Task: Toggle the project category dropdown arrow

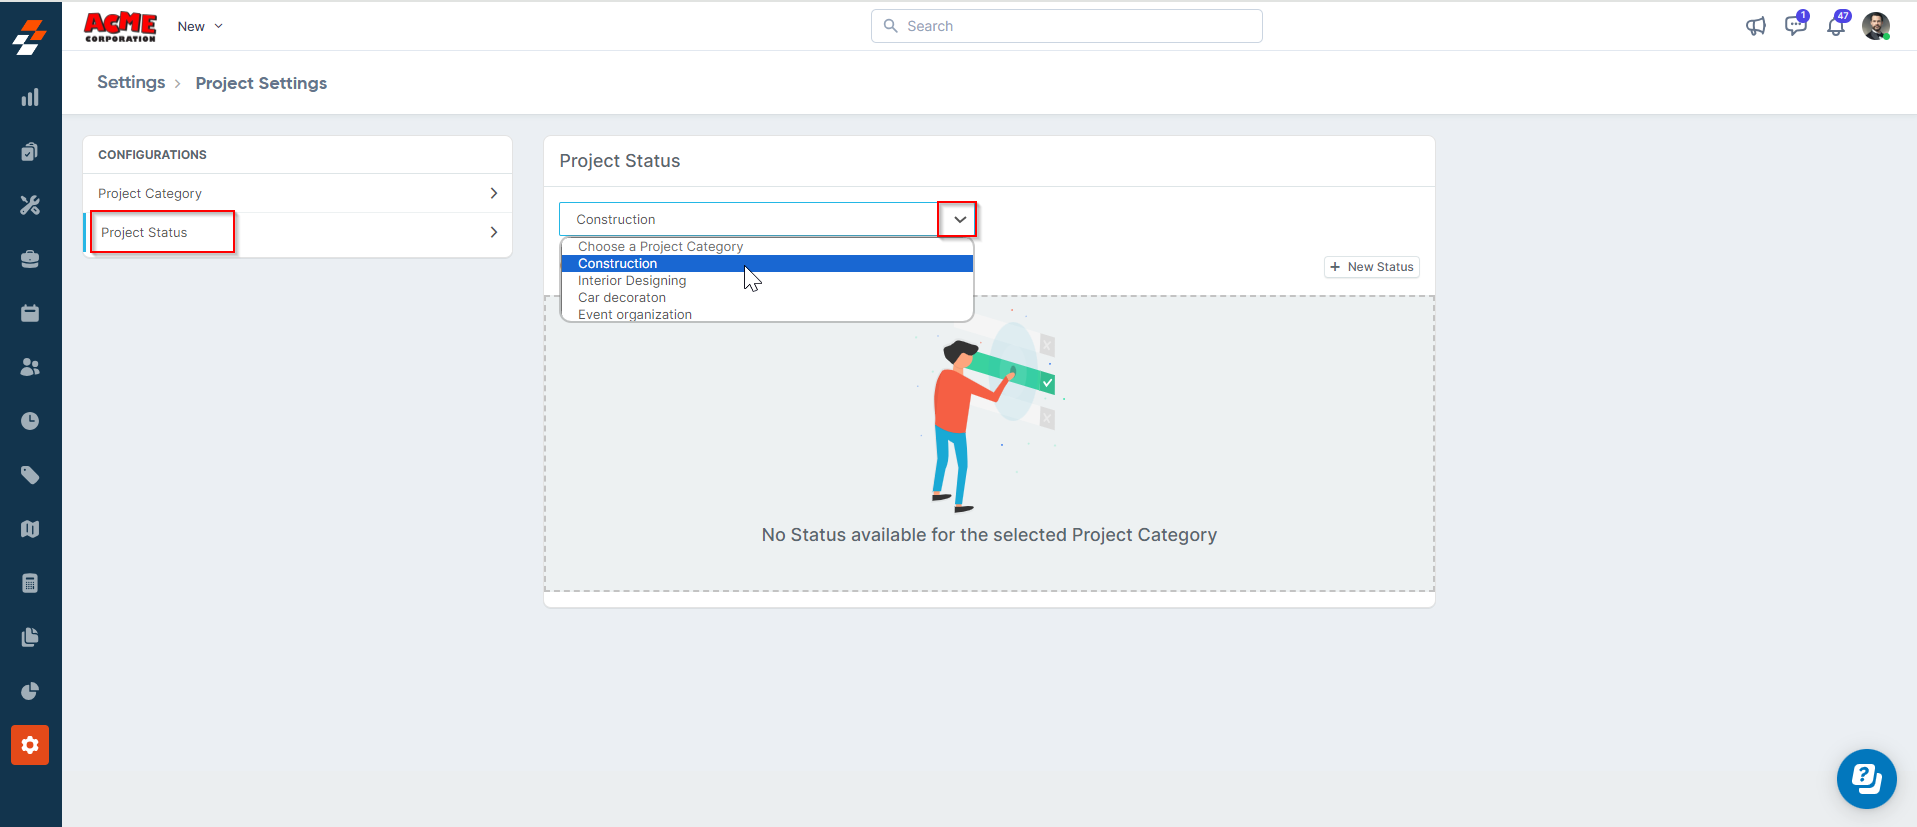Action: 959,219
